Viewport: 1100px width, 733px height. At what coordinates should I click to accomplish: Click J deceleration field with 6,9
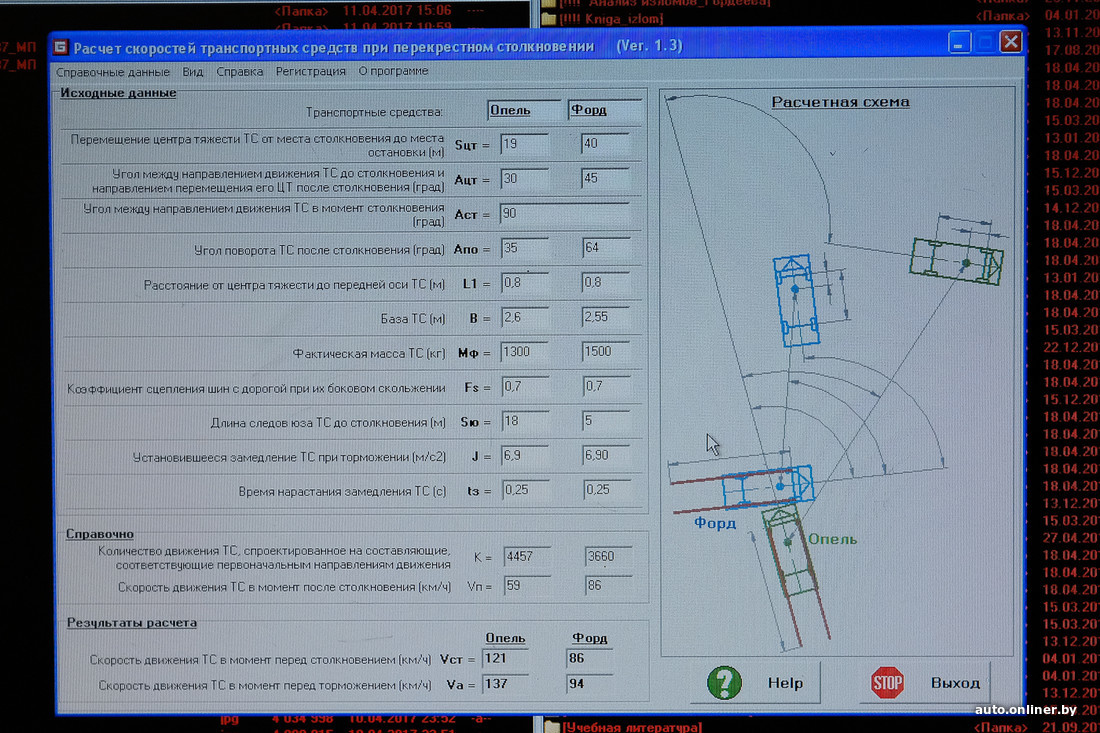click(526, 456)
